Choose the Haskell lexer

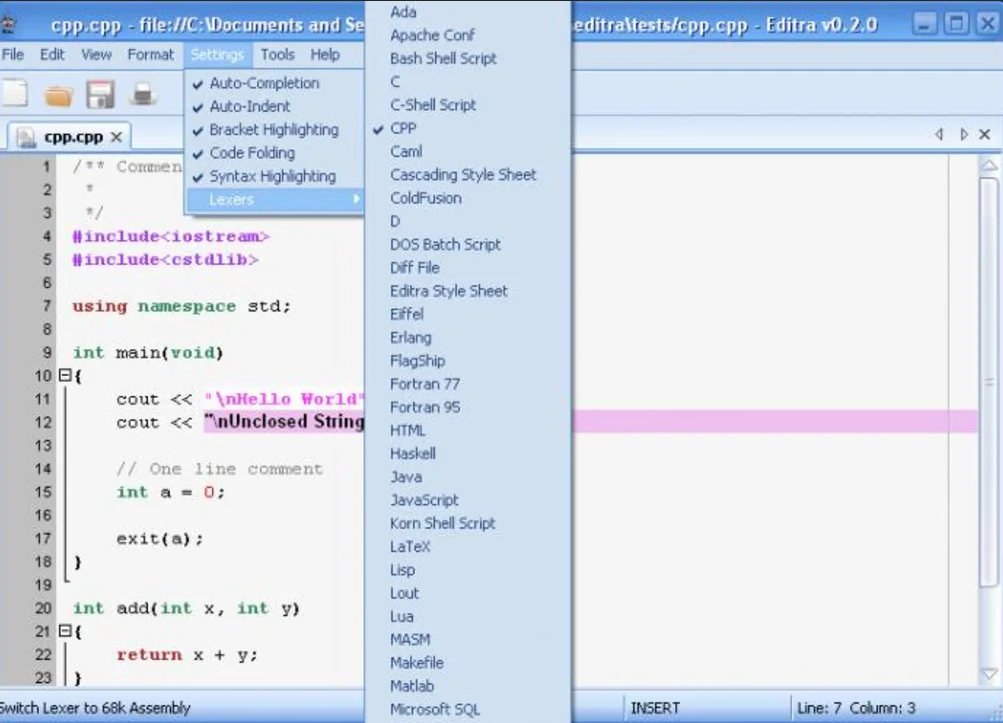(x=468, y=454)
